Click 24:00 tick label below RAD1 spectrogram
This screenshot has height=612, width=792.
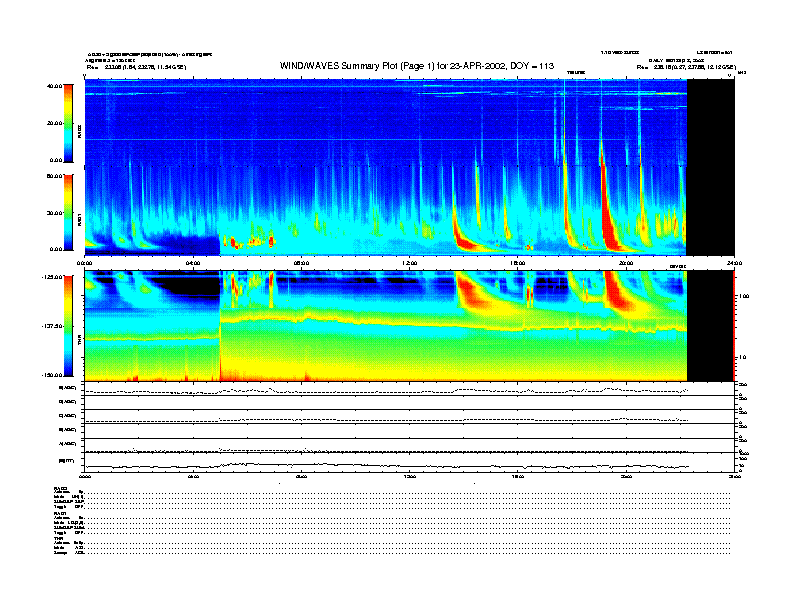pyautogui.click(x=734, y=263)
